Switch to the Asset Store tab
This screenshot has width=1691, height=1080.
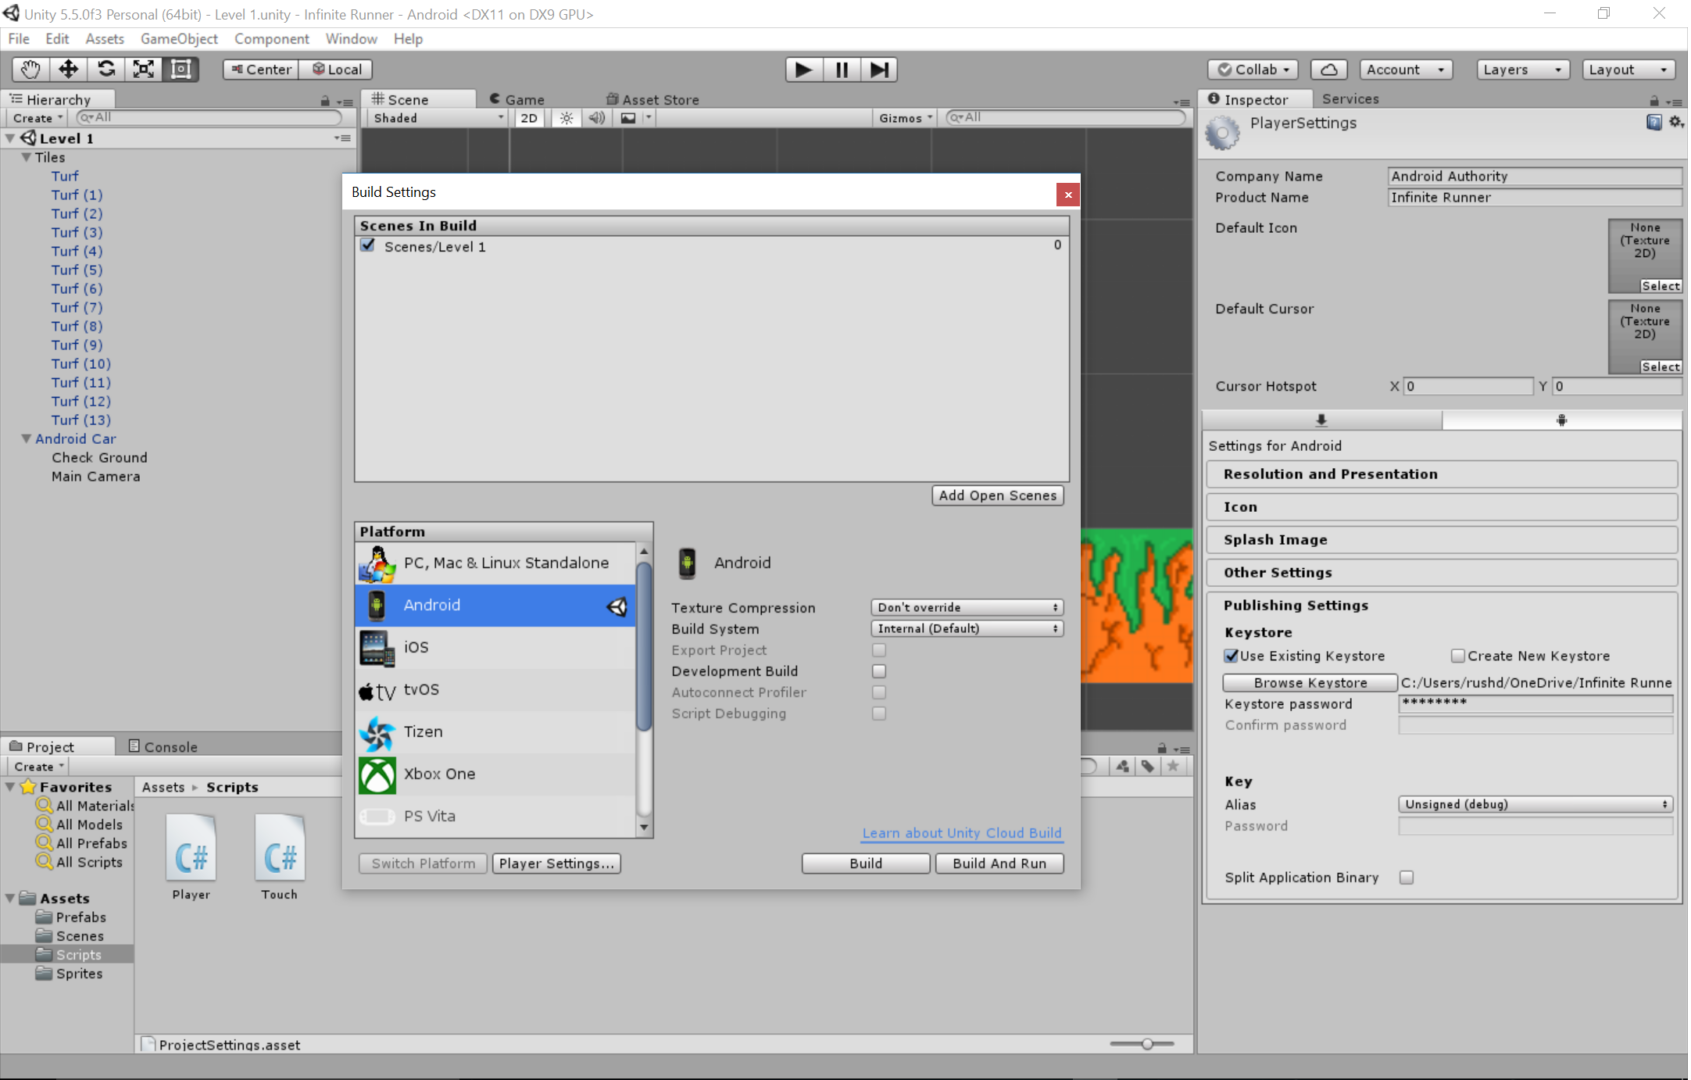pos(653,100)
